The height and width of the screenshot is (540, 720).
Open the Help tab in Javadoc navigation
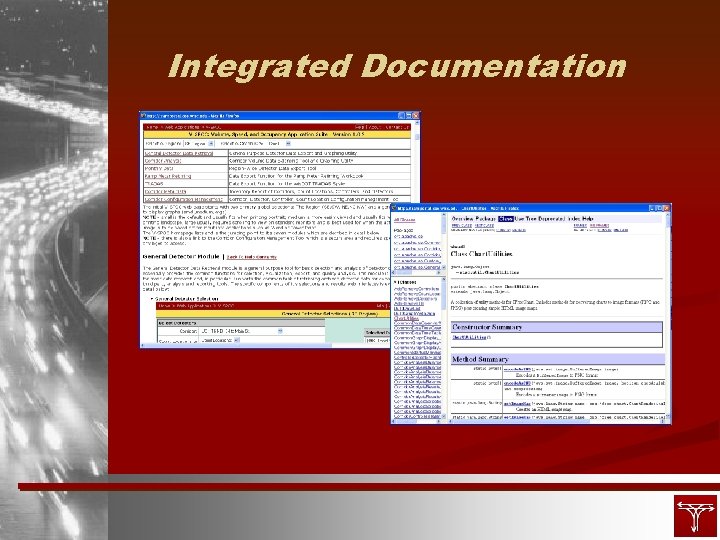(x=588, y=219)
